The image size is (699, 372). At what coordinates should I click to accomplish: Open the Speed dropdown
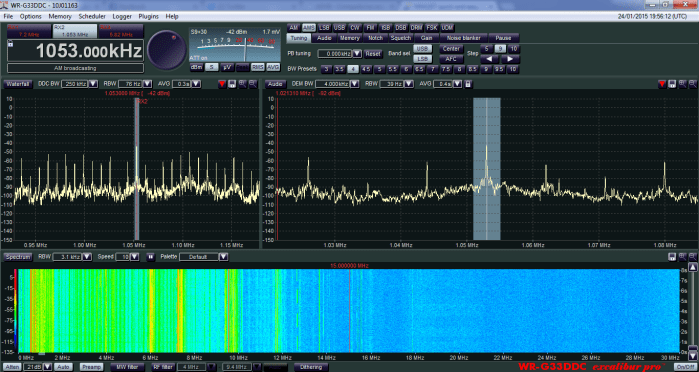click(135, 257)
